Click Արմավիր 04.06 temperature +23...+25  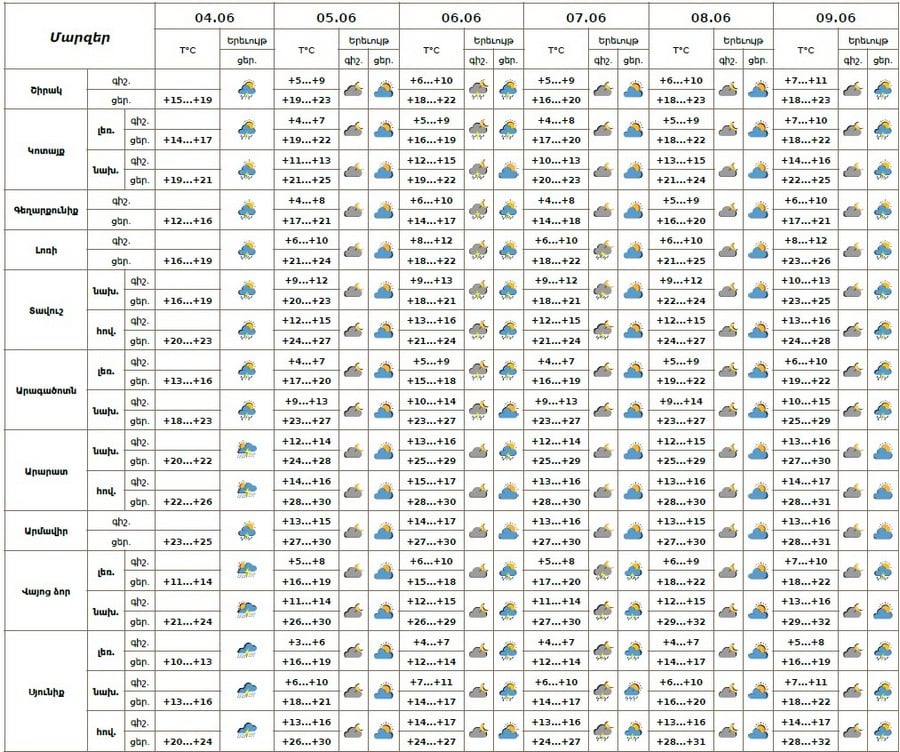[188, 541]
